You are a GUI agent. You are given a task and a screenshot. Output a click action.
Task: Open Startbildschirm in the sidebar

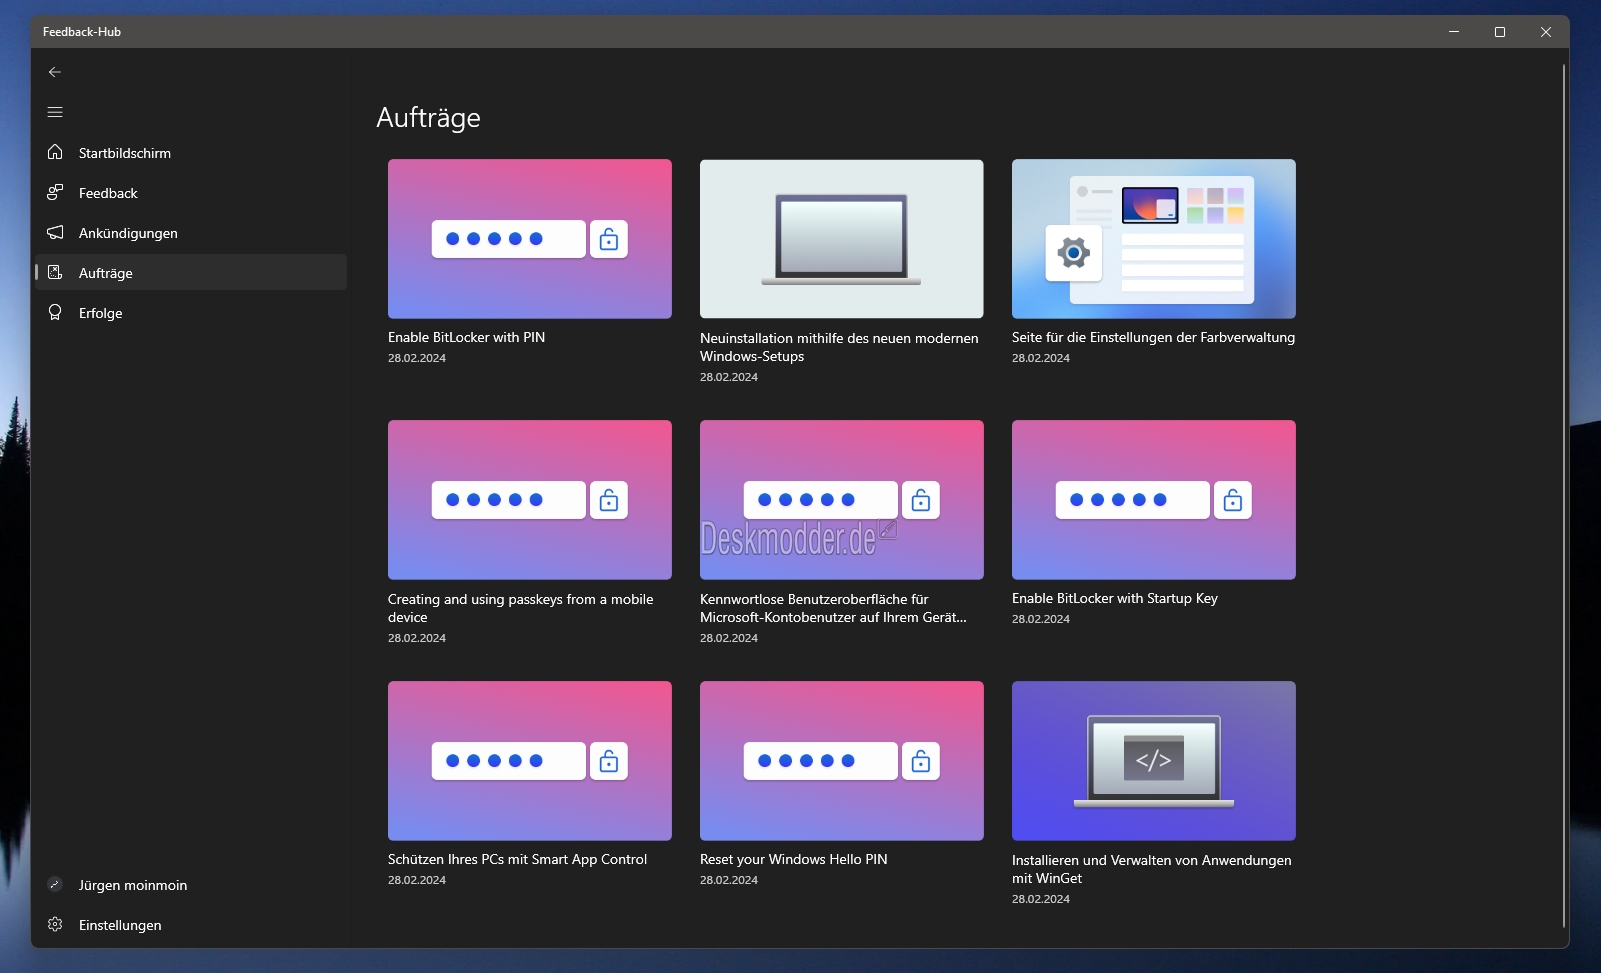191,152
